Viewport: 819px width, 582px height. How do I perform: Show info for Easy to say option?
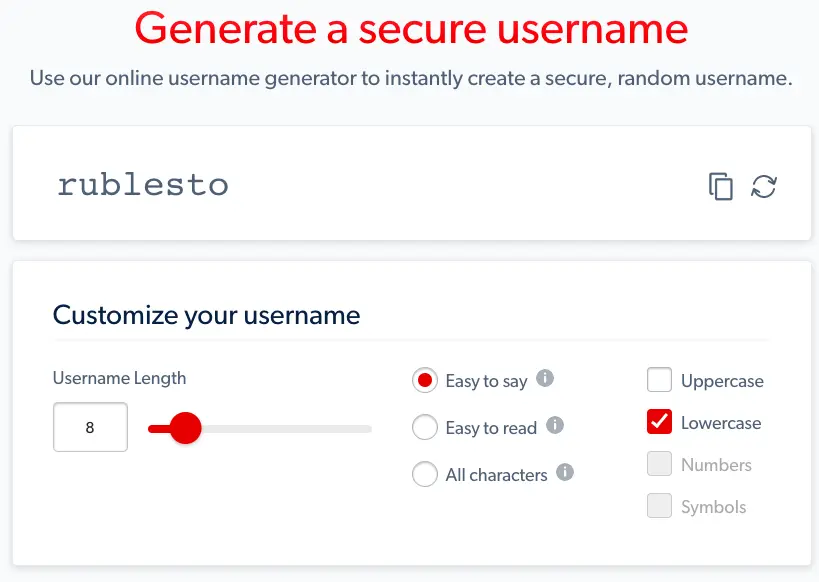tap(545, 379)
